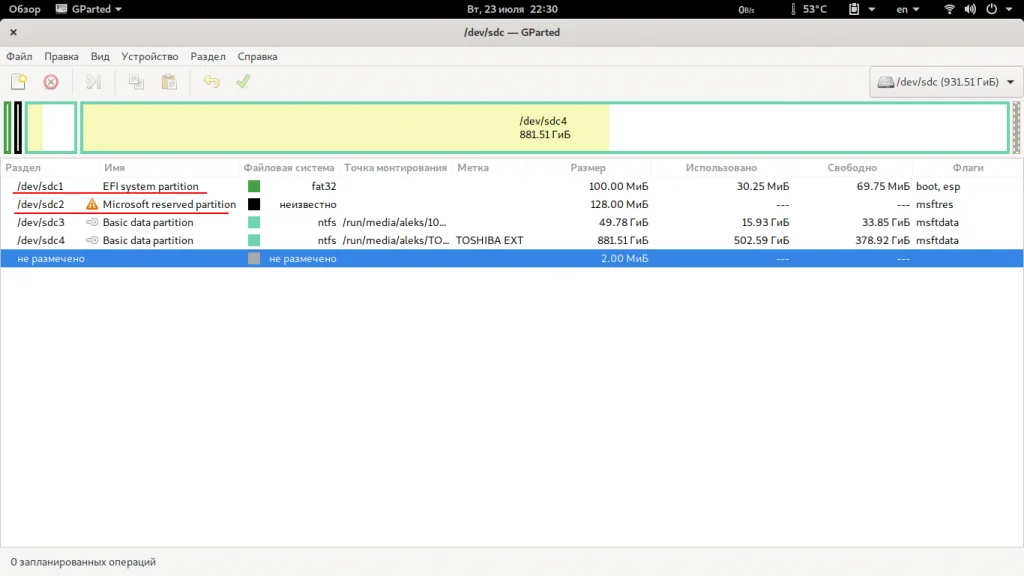This screenshot has height=576, width=1024.
Task: Click the ntfs swatch of /dev/sdc4
Action: click(x=254, y=240)
